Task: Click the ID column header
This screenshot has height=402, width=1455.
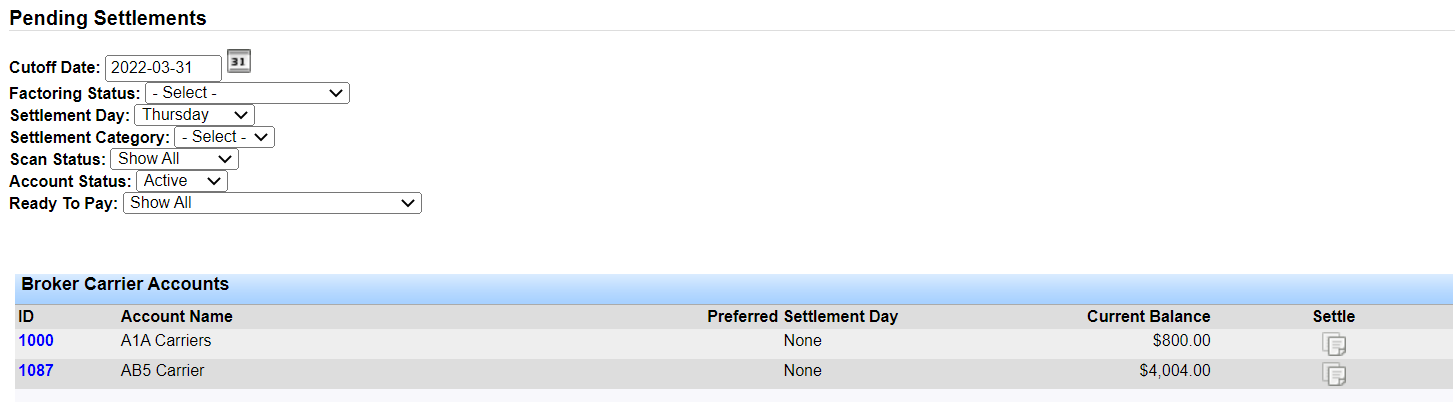Action: [x=26, y=317]
